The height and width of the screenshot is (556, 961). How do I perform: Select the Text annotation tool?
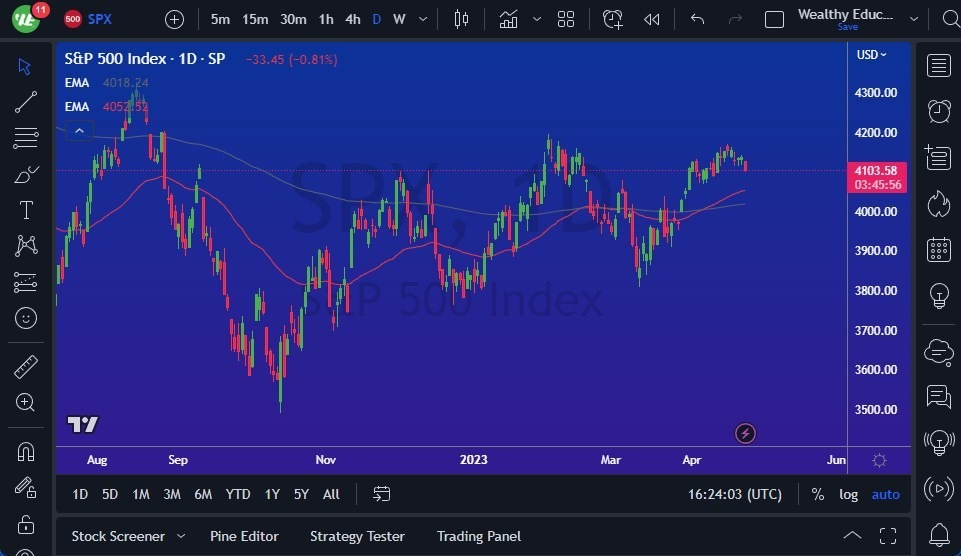tap(26, 210)
